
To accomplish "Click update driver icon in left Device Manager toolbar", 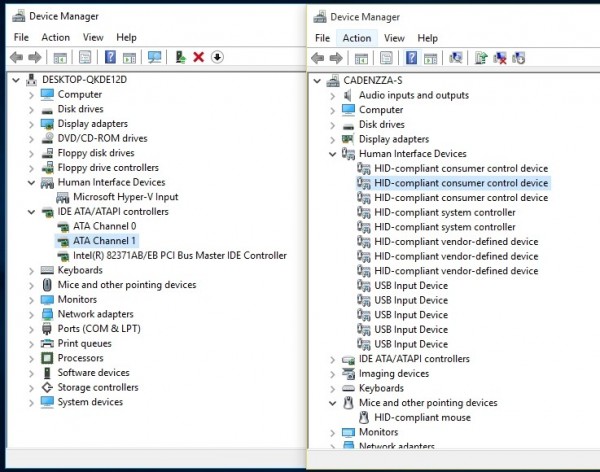I will pos(179,57).
